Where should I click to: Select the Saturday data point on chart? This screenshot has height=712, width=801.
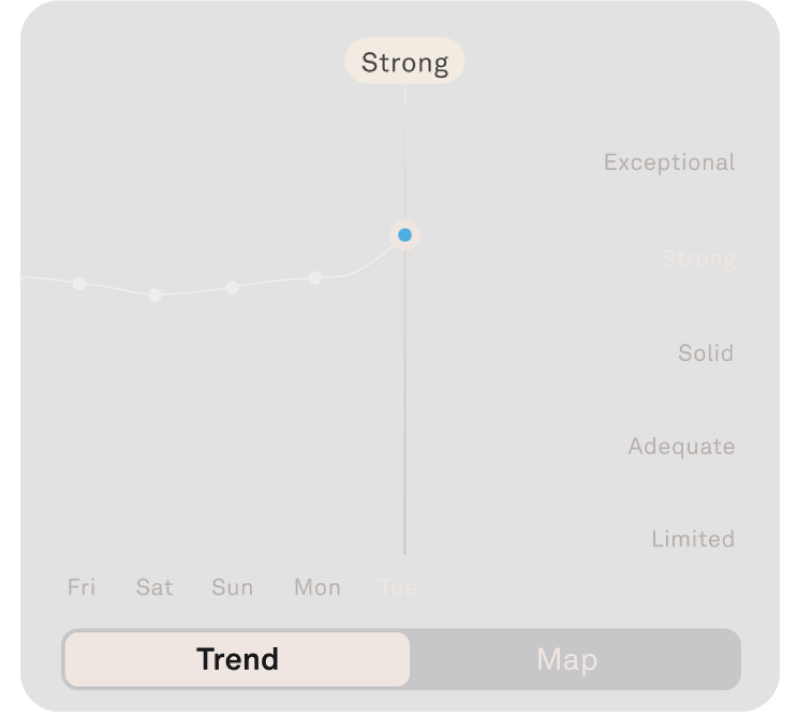(154, 295)
